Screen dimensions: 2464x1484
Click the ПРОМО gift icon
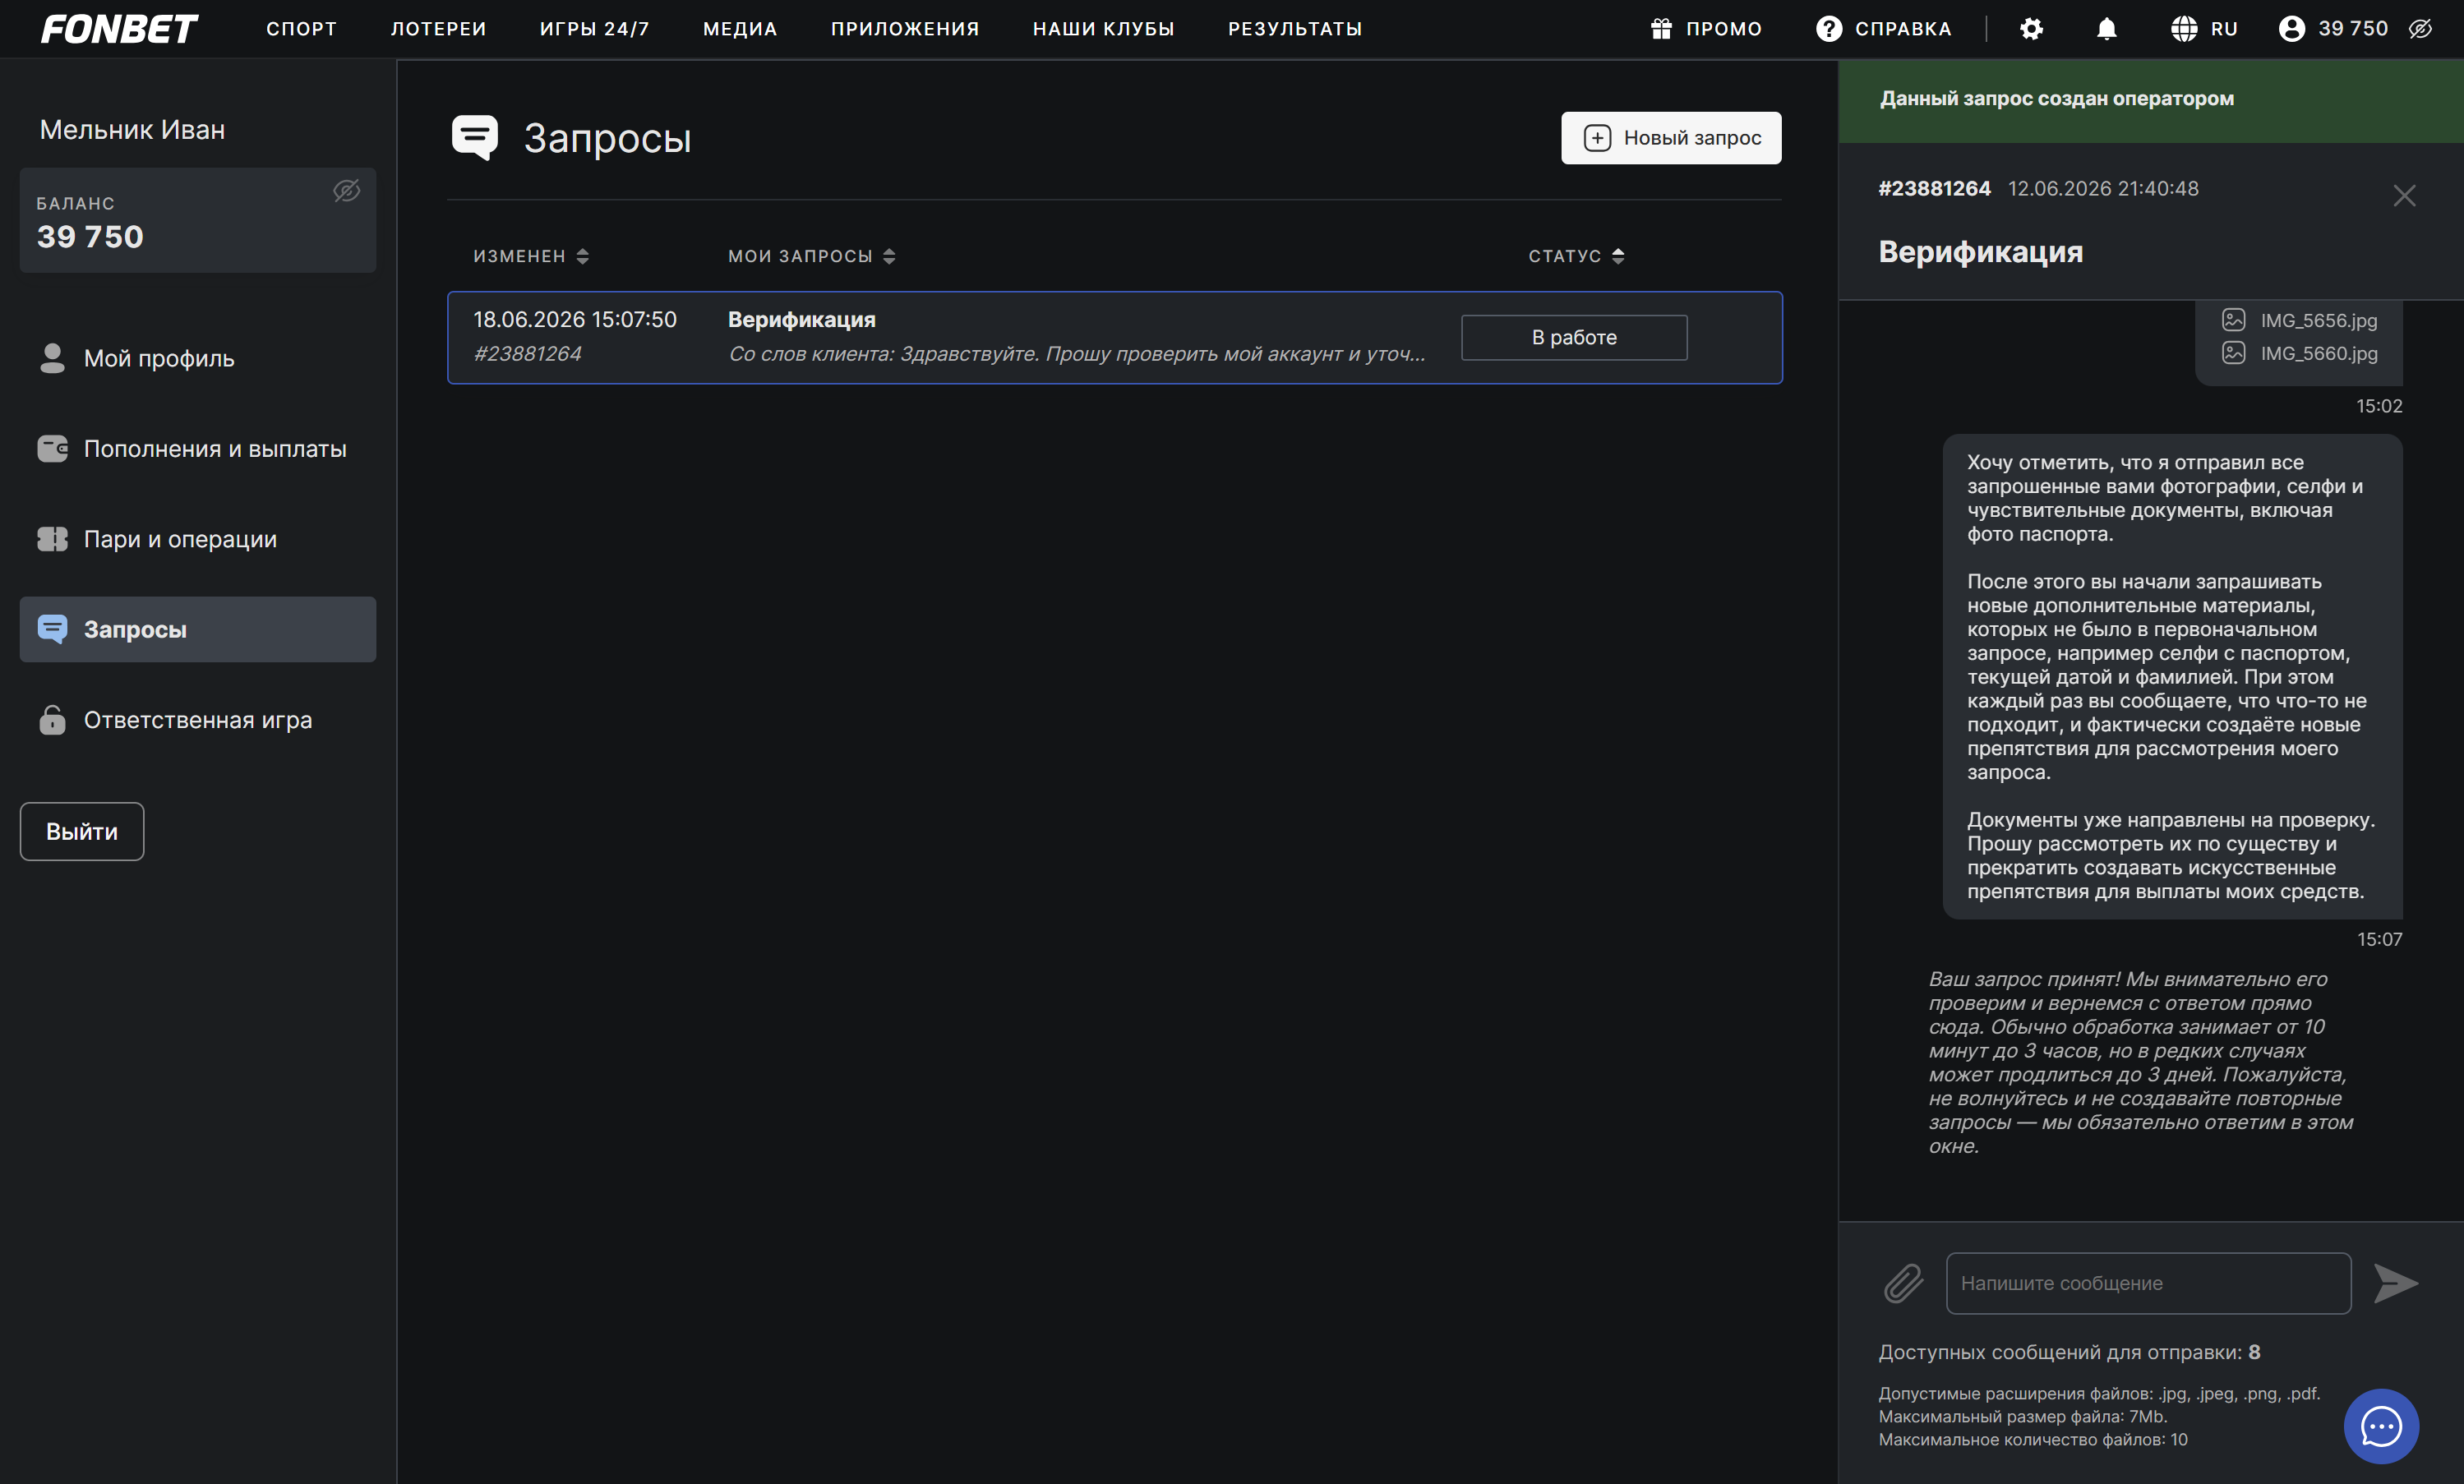1661,29
